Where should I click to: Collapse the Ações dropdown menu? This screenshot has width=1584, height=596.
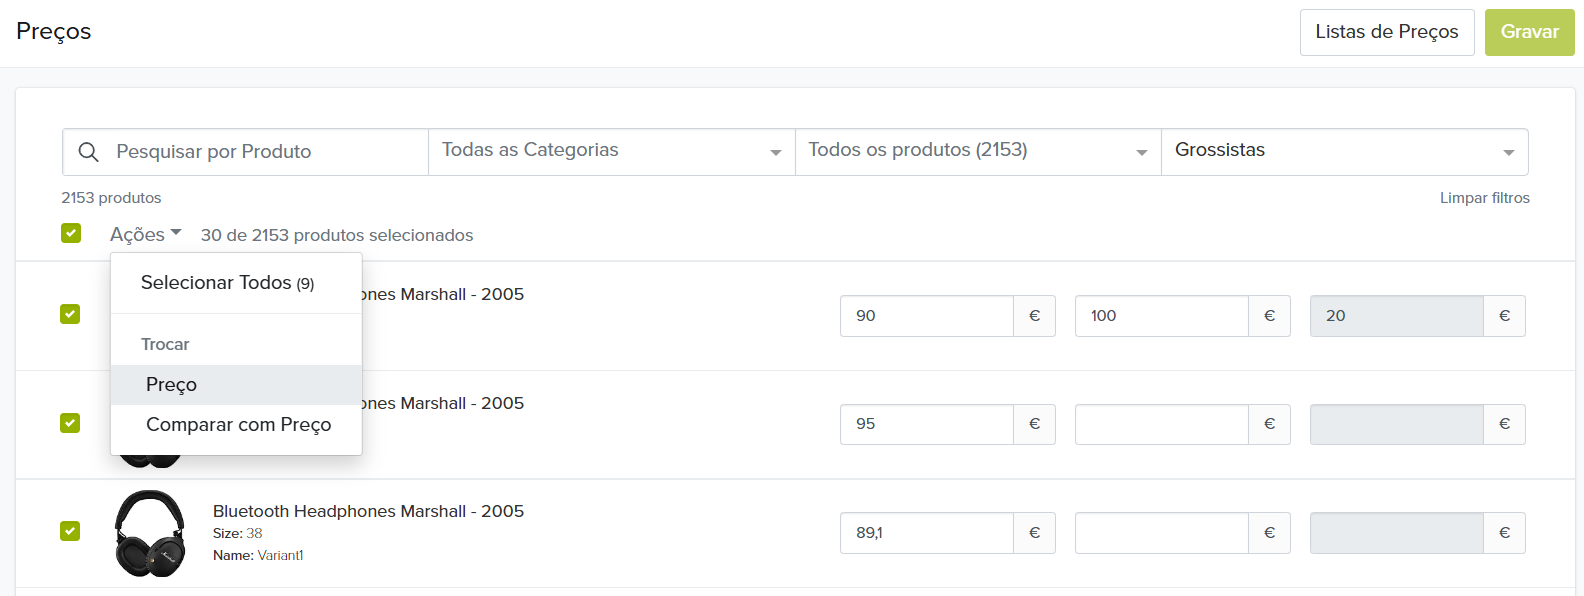pyautogui.click(x=145, y=234)
